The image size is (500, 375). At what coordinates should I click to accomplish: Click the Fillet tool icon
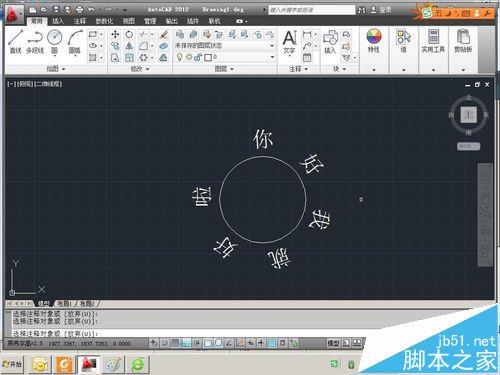144,46
